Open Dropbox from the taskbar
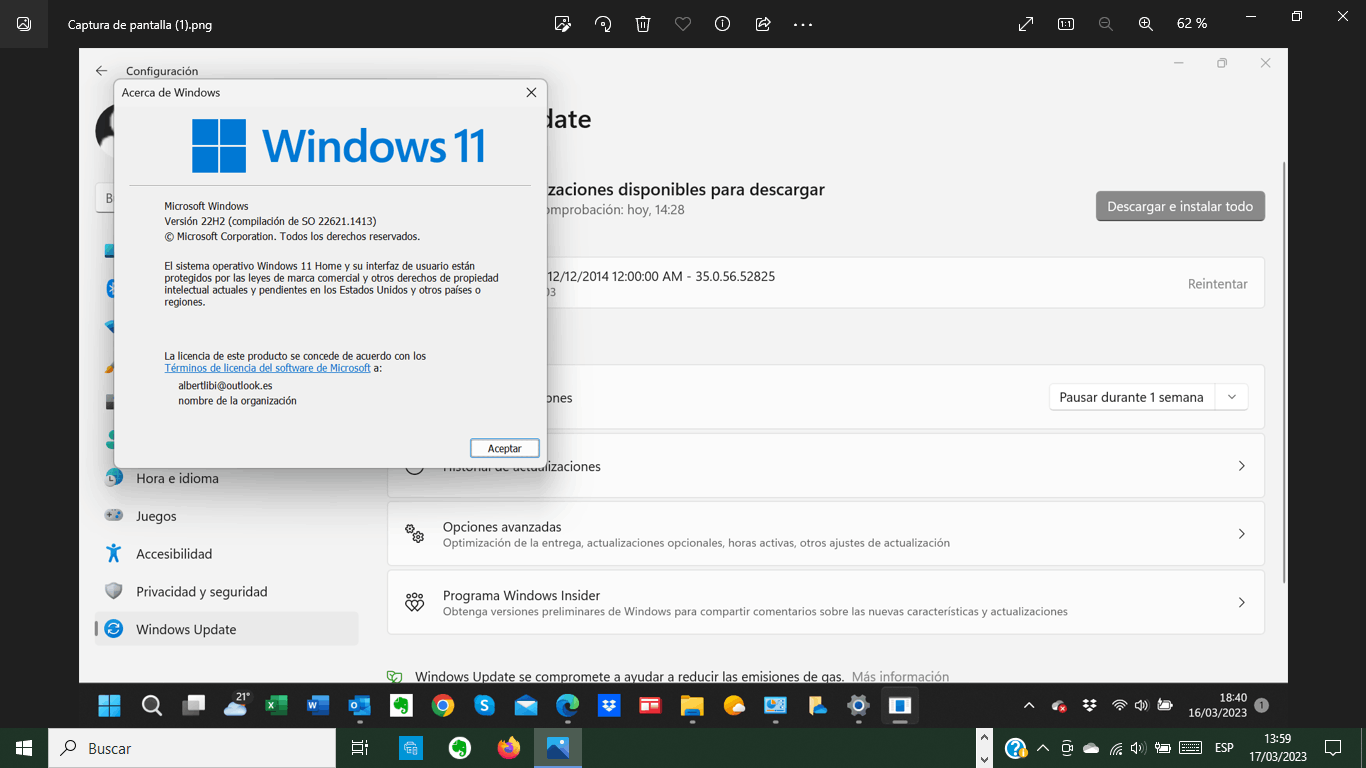The image size is (1366, 768). pos(608,705)
